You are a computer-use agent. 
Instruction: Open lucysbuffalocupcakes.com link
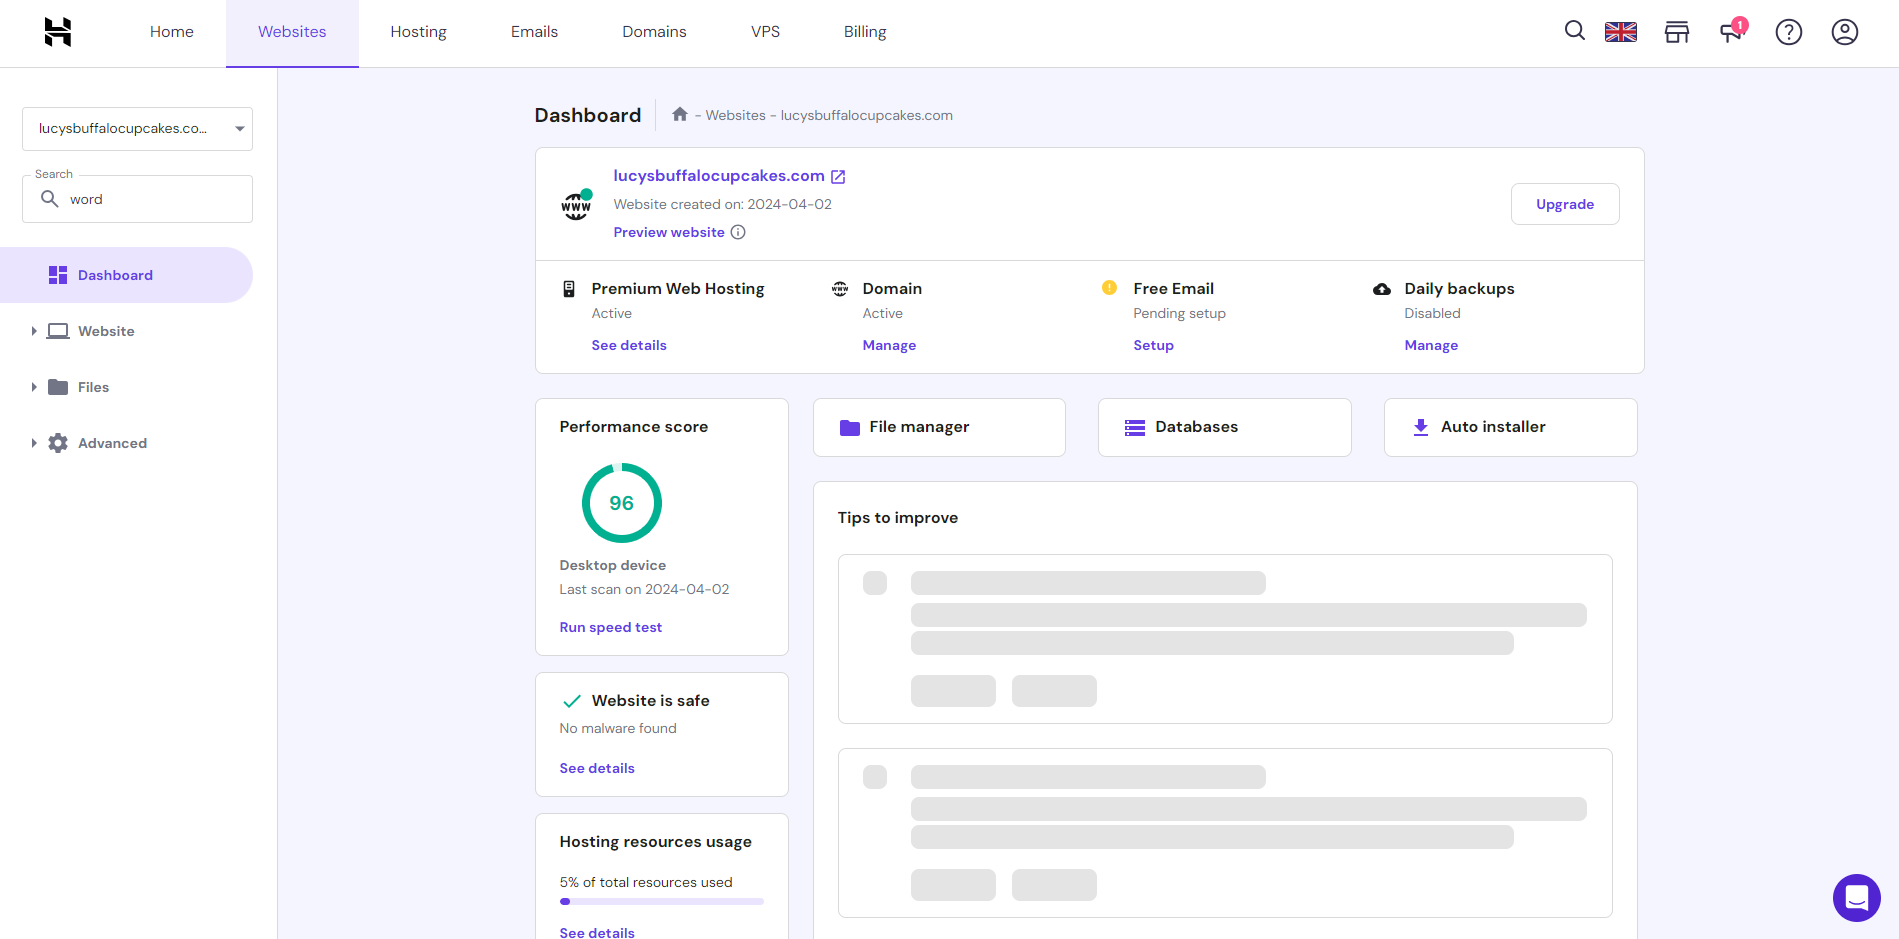click(719, 176)
